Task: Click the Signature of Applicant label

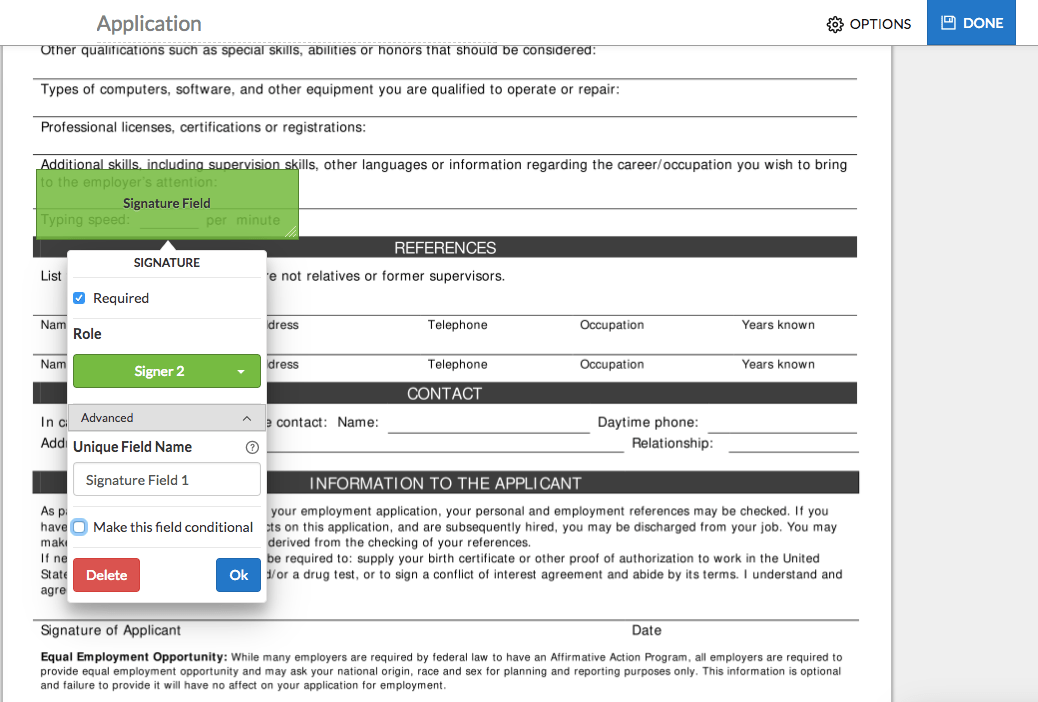Action: click(111, 630)
